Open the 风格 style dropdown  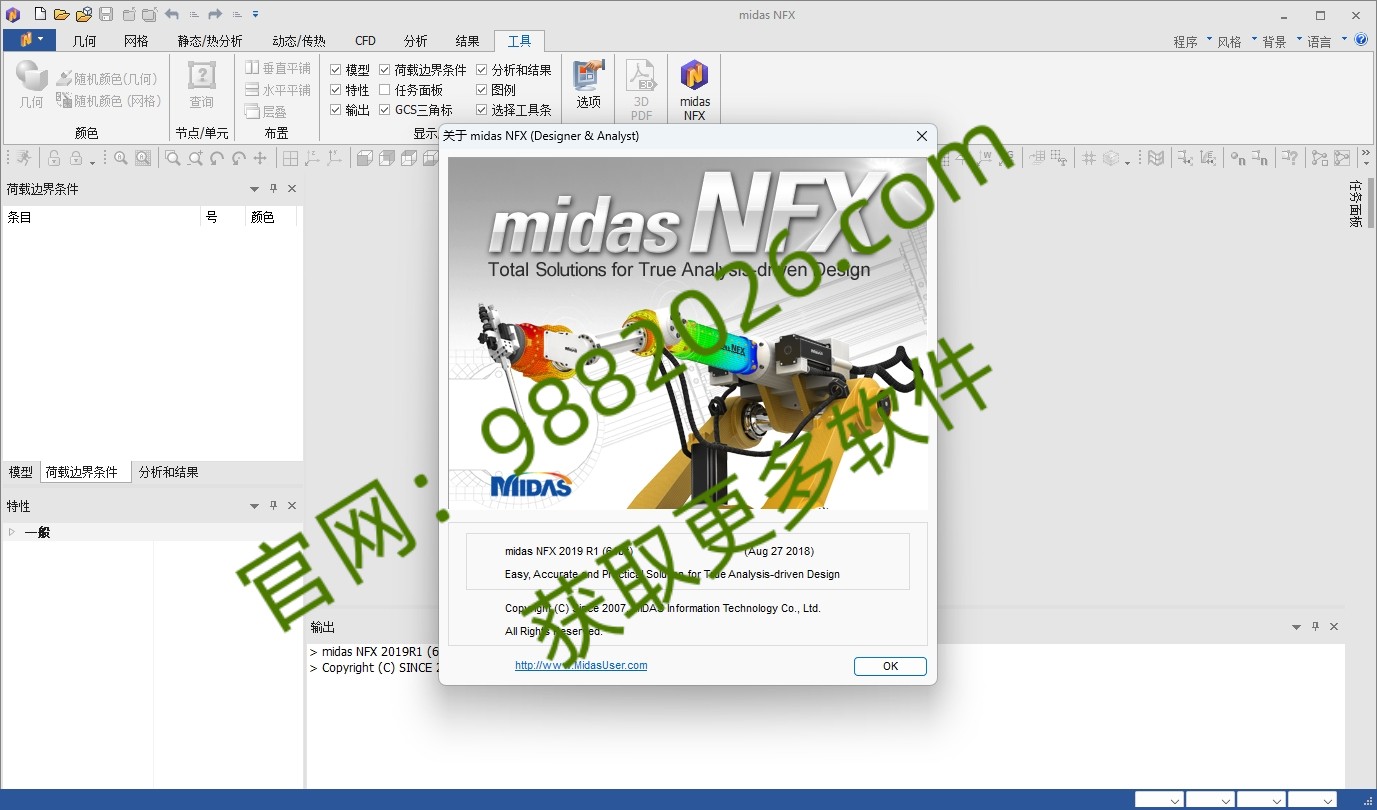pyautogui.click(x=1236, y=41)
